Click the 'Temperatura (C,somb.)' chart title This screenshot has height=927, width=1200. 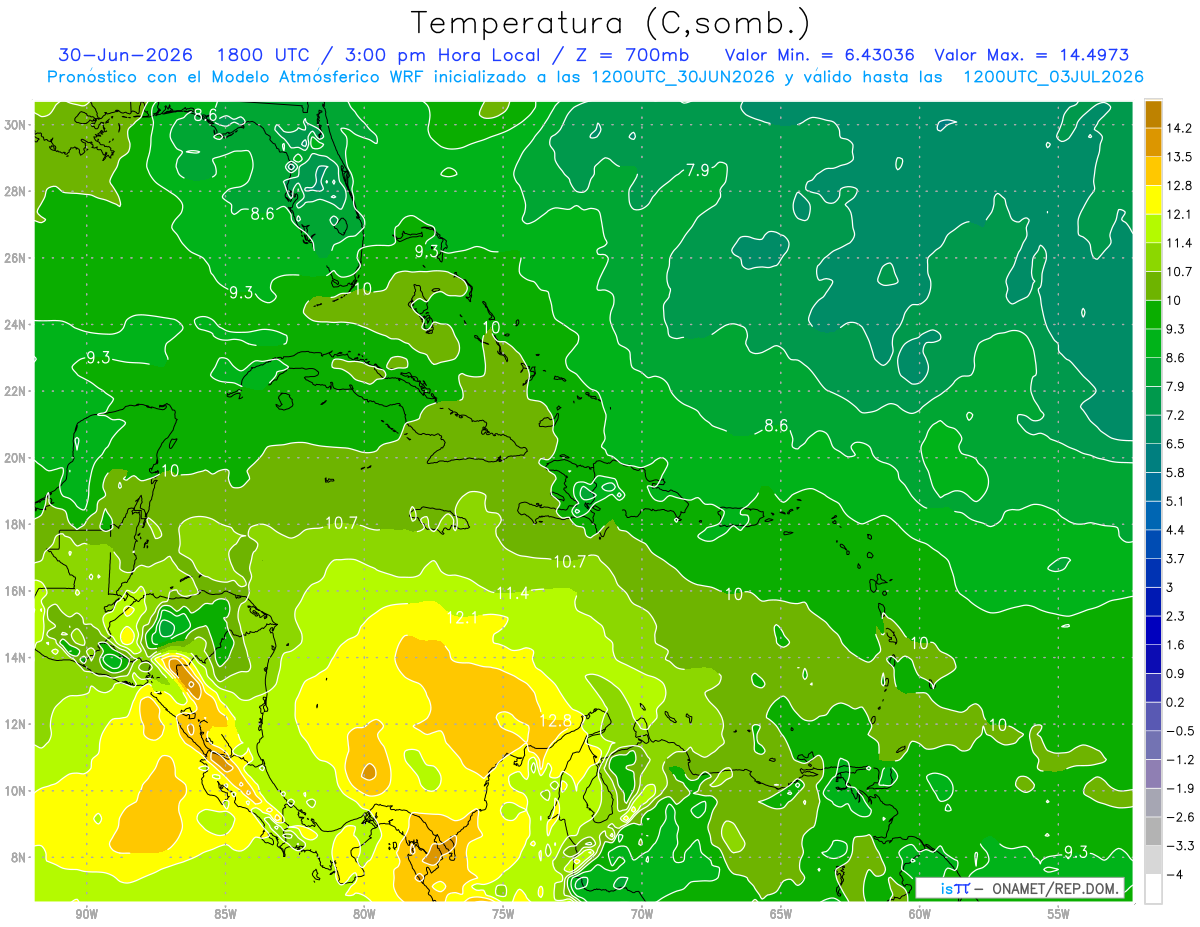point(611,23)
